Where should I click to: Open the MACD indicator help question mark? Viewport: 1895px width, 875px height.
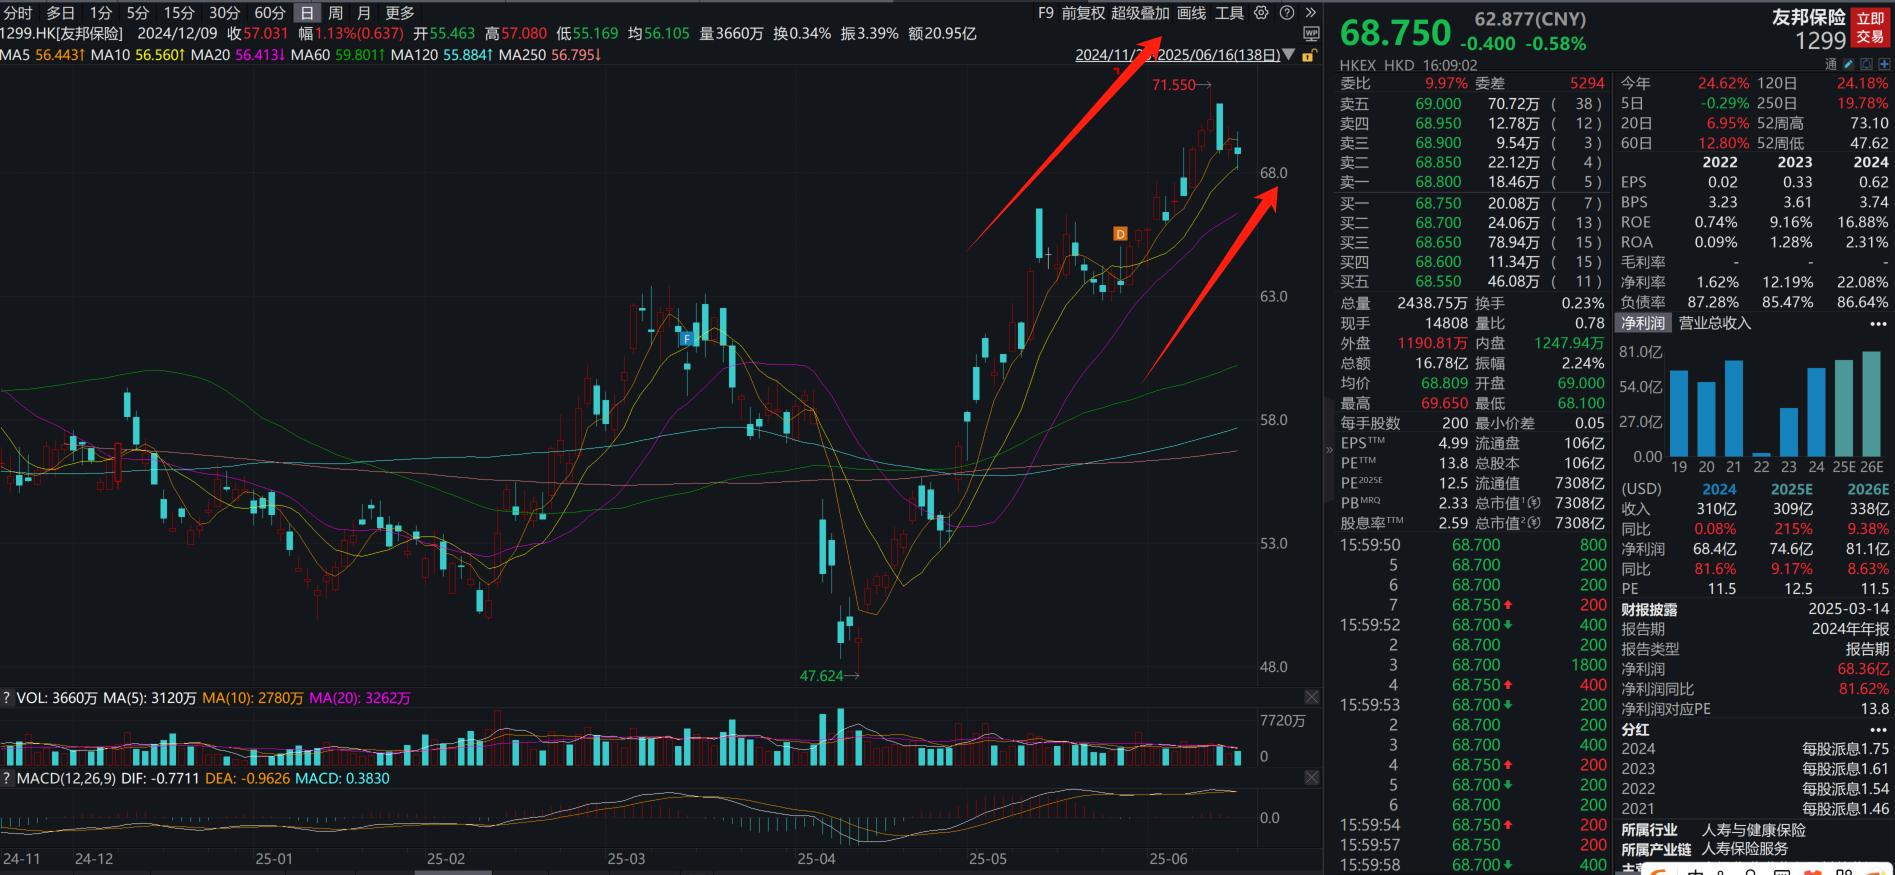click(6, 778)
